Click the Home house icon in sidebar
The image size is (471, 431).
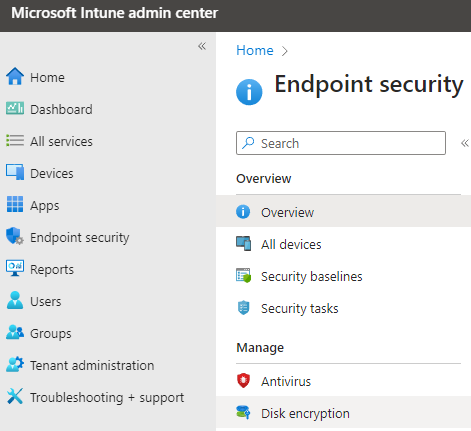tap(15, 76)
